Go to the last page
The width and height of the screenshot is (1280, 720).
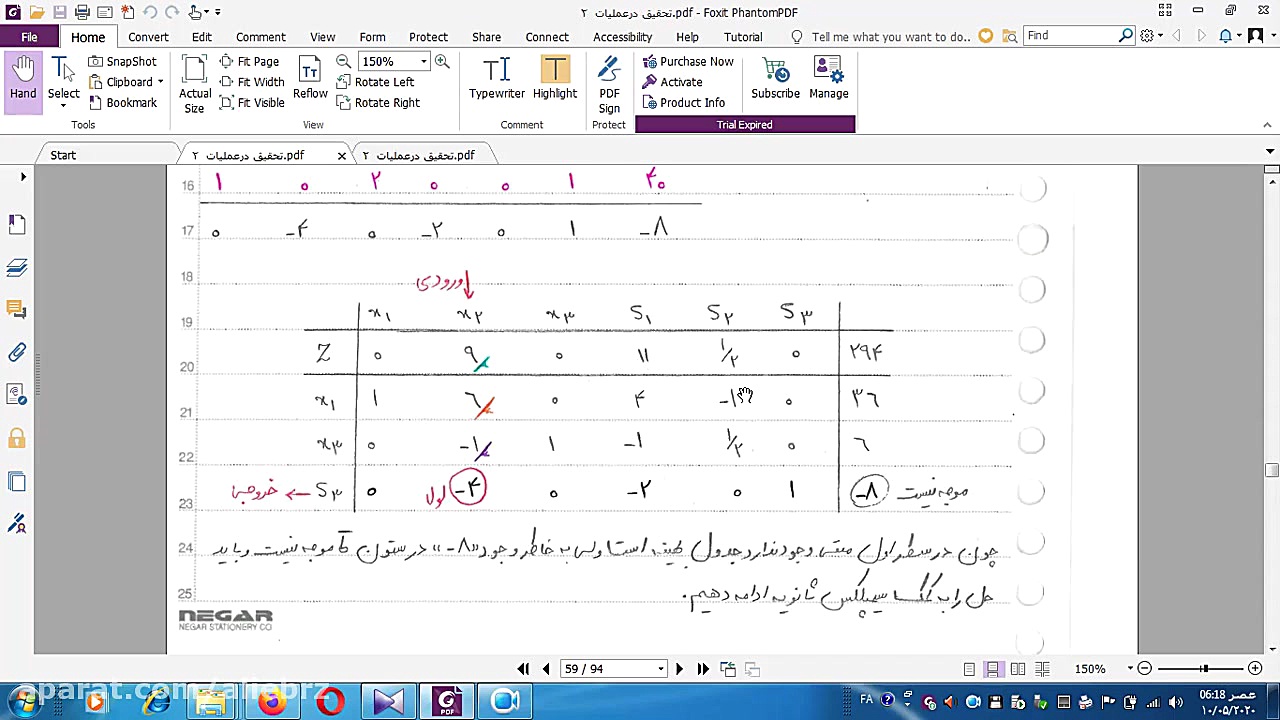click(x=703, y=669)
